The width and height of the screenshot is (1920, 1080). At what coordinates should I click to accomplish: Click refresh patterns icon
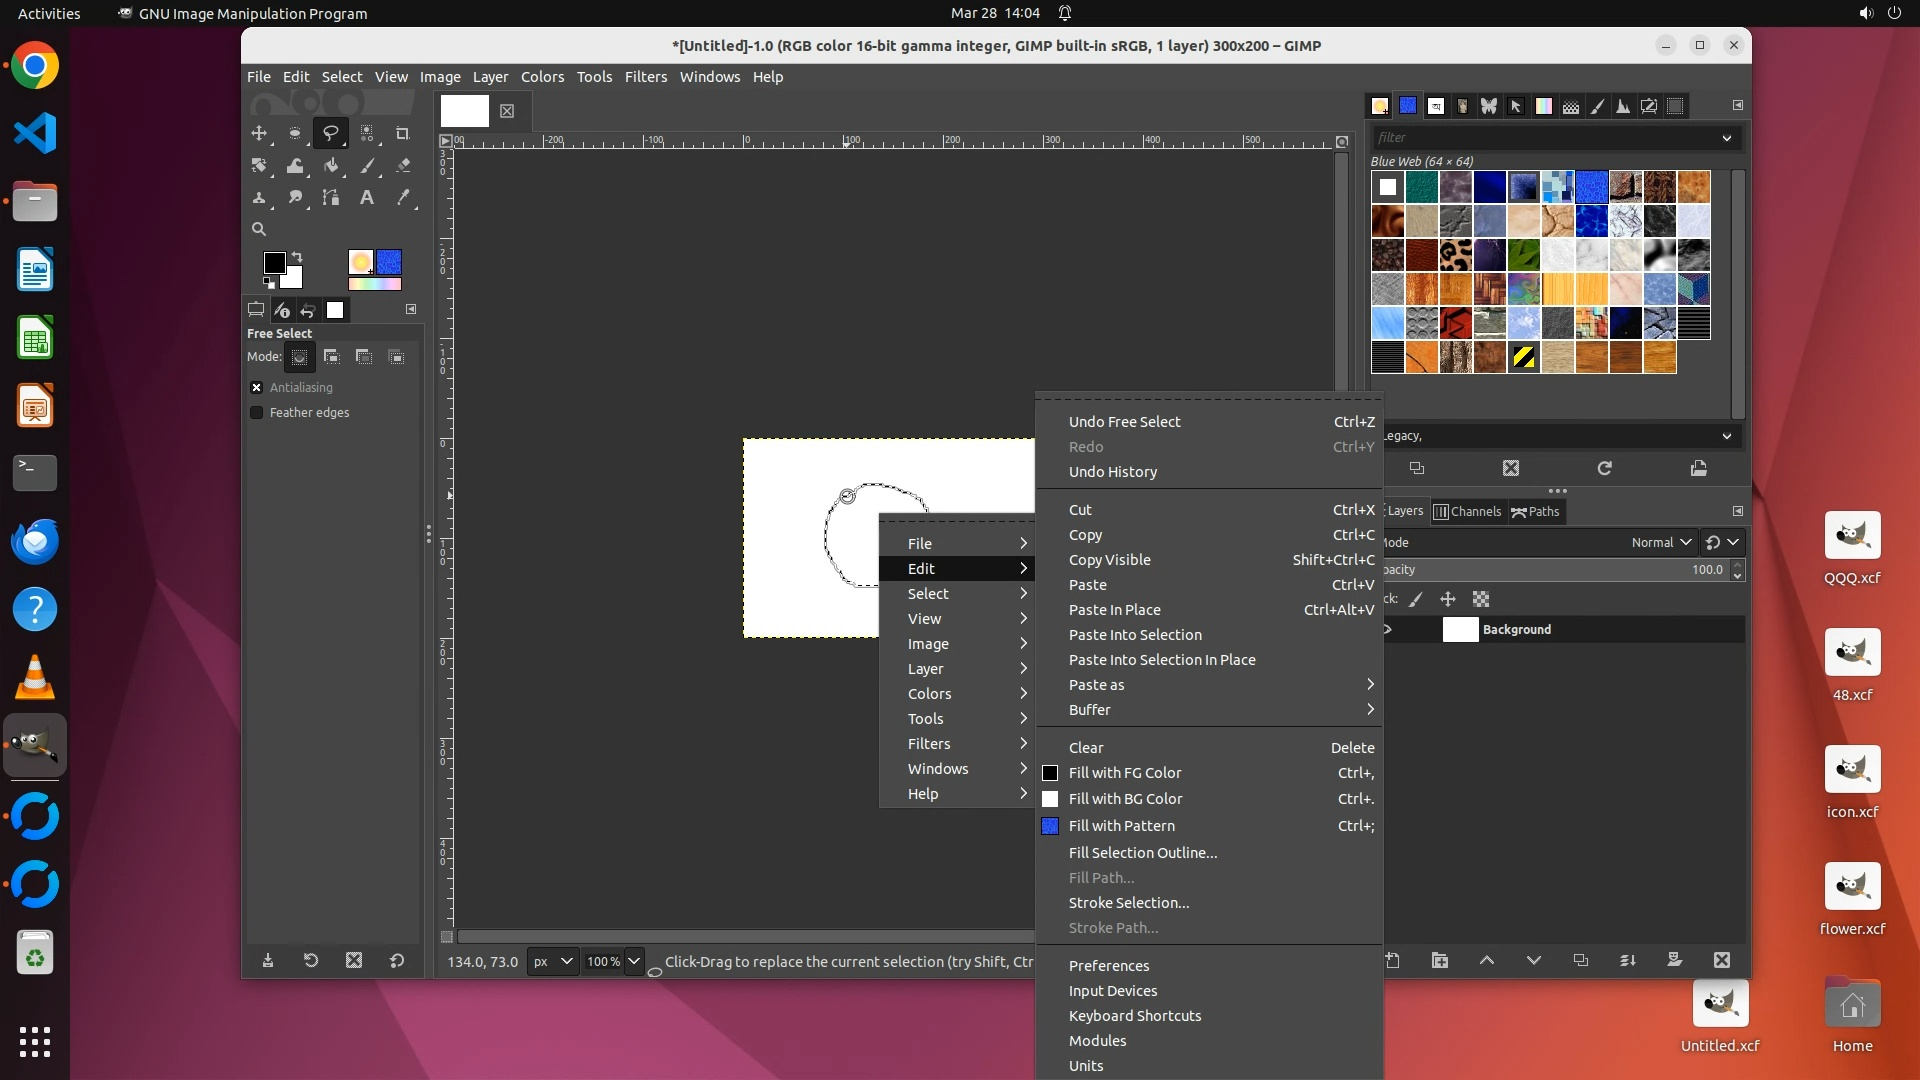(1604, 468)
